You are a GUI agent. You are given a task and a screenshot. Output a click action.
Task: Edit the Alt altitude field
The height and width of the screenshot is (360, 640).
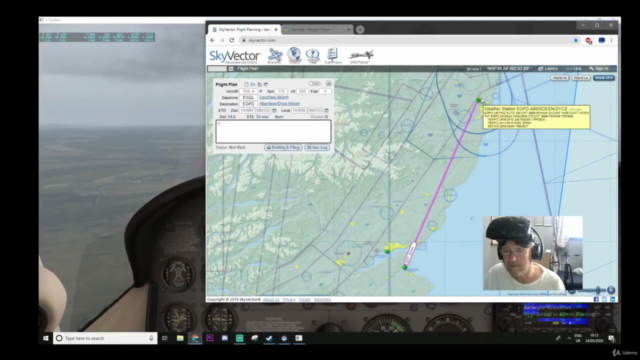pyautogui.click(x=302, y=91)
